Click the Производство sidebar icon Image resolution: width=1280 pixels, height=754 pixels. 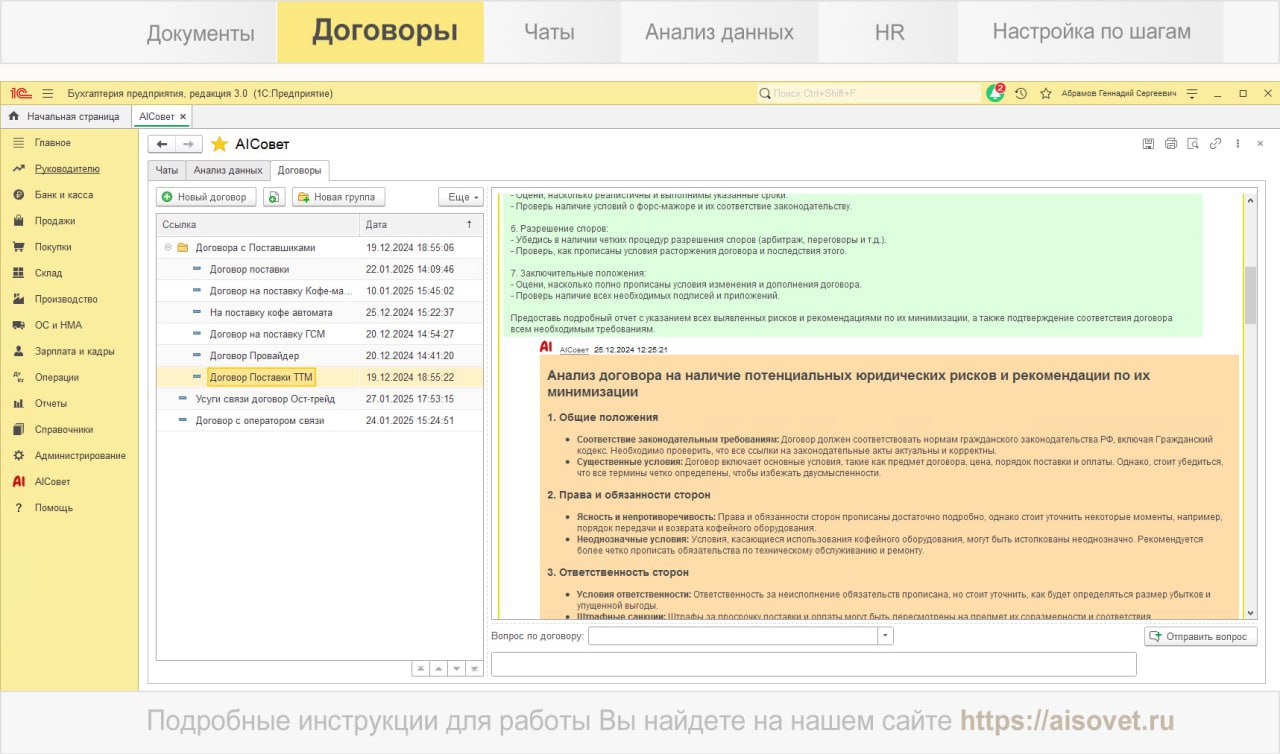coord(19,299)
